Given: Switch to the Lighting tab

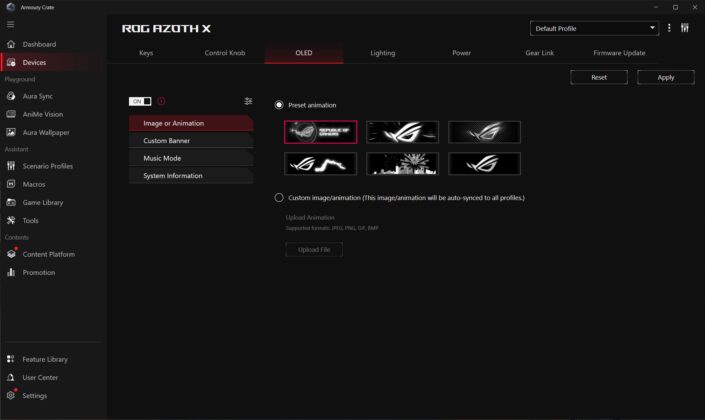Looking at the screenshot, I should click(x=383, y=53).
